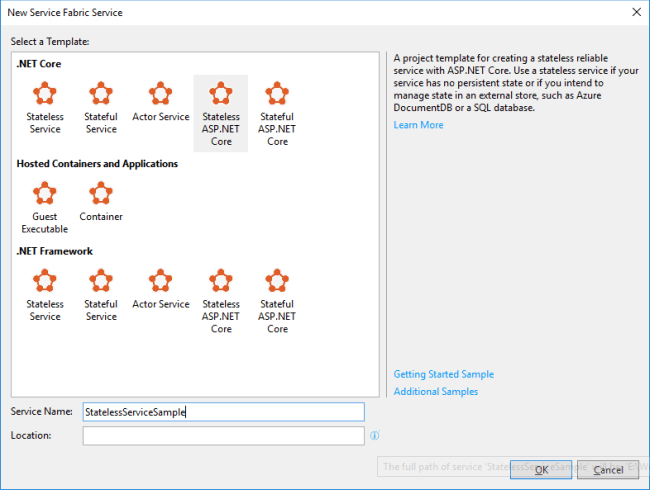650x490 pixels.
Task: Click the Service Name label
Action: point(41,411)
